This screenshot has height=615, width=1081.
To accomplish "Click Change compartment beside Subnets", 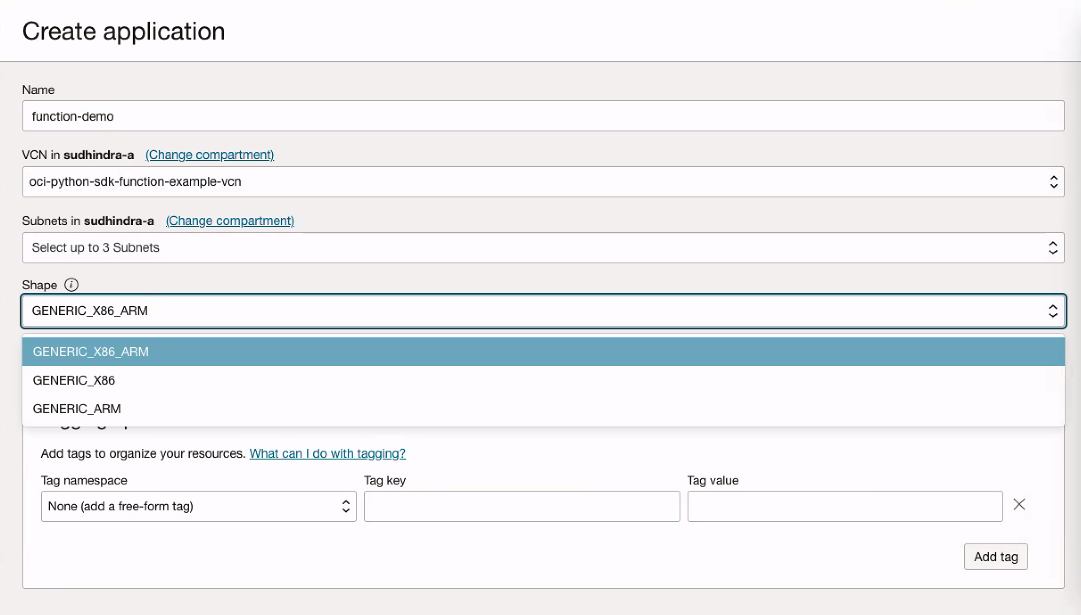I will pyautogui.click(x=229, y=220).
